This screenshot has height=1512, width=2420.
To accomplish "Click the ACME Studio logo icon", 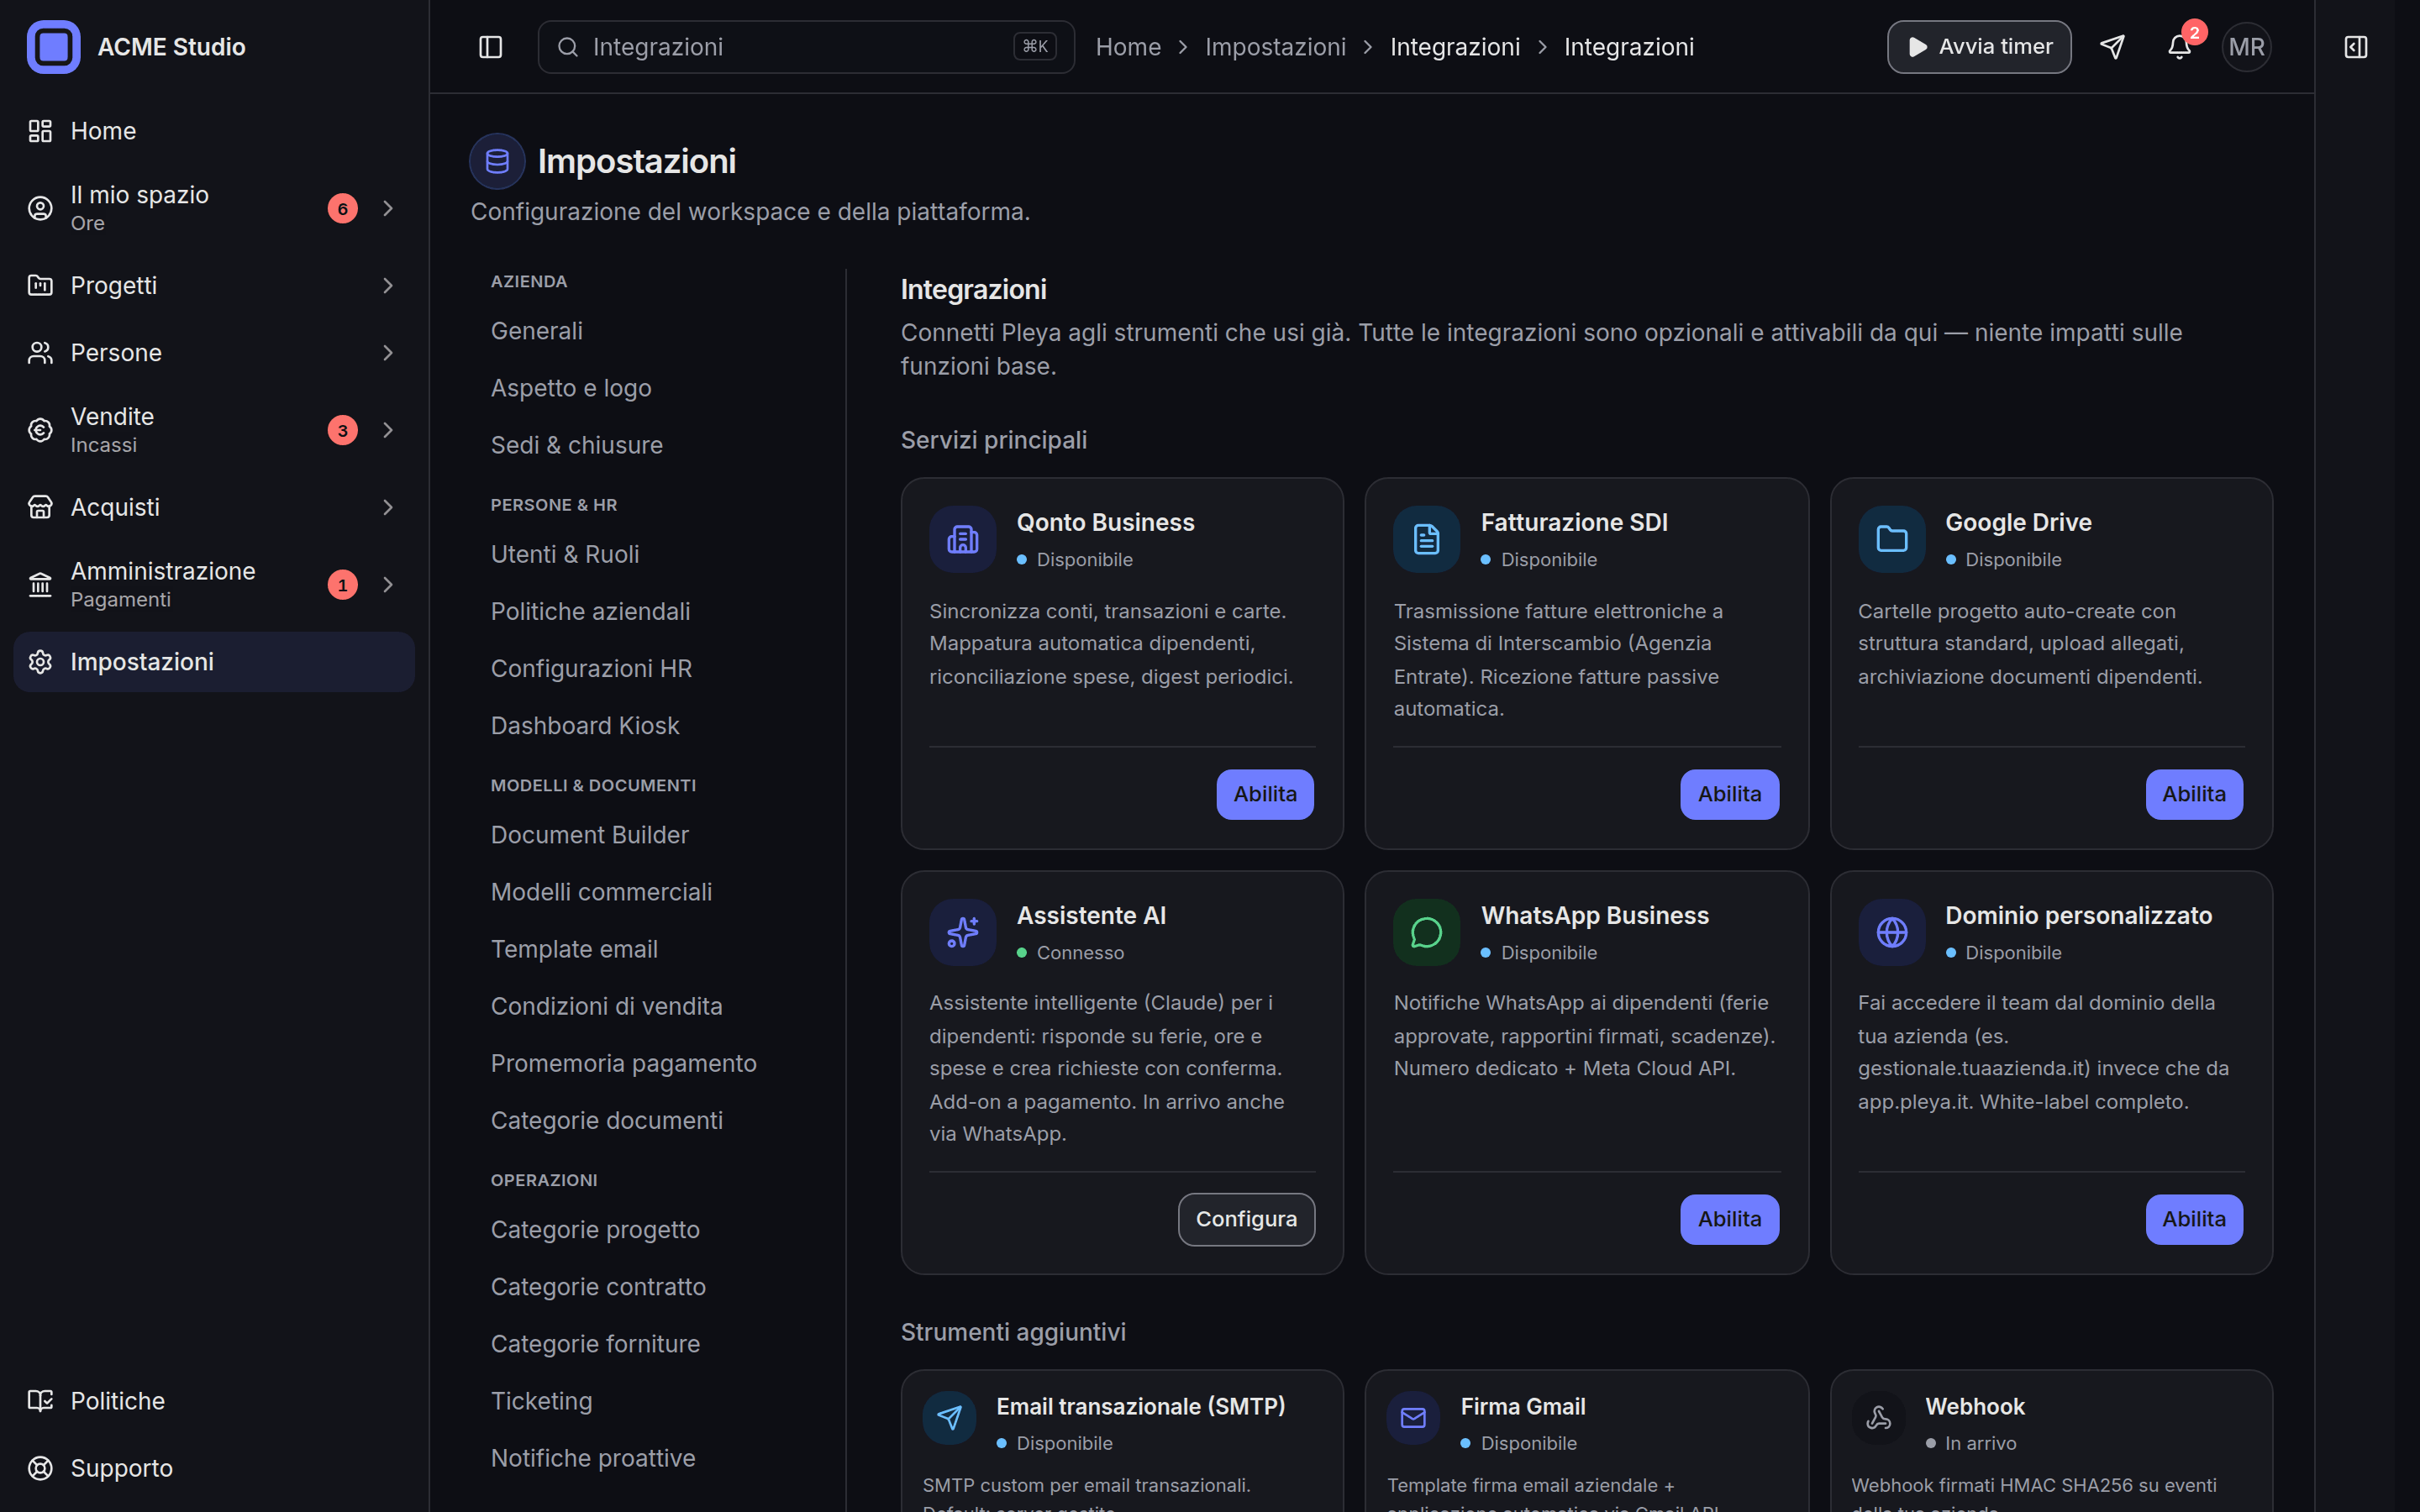I will coord(54,47).
